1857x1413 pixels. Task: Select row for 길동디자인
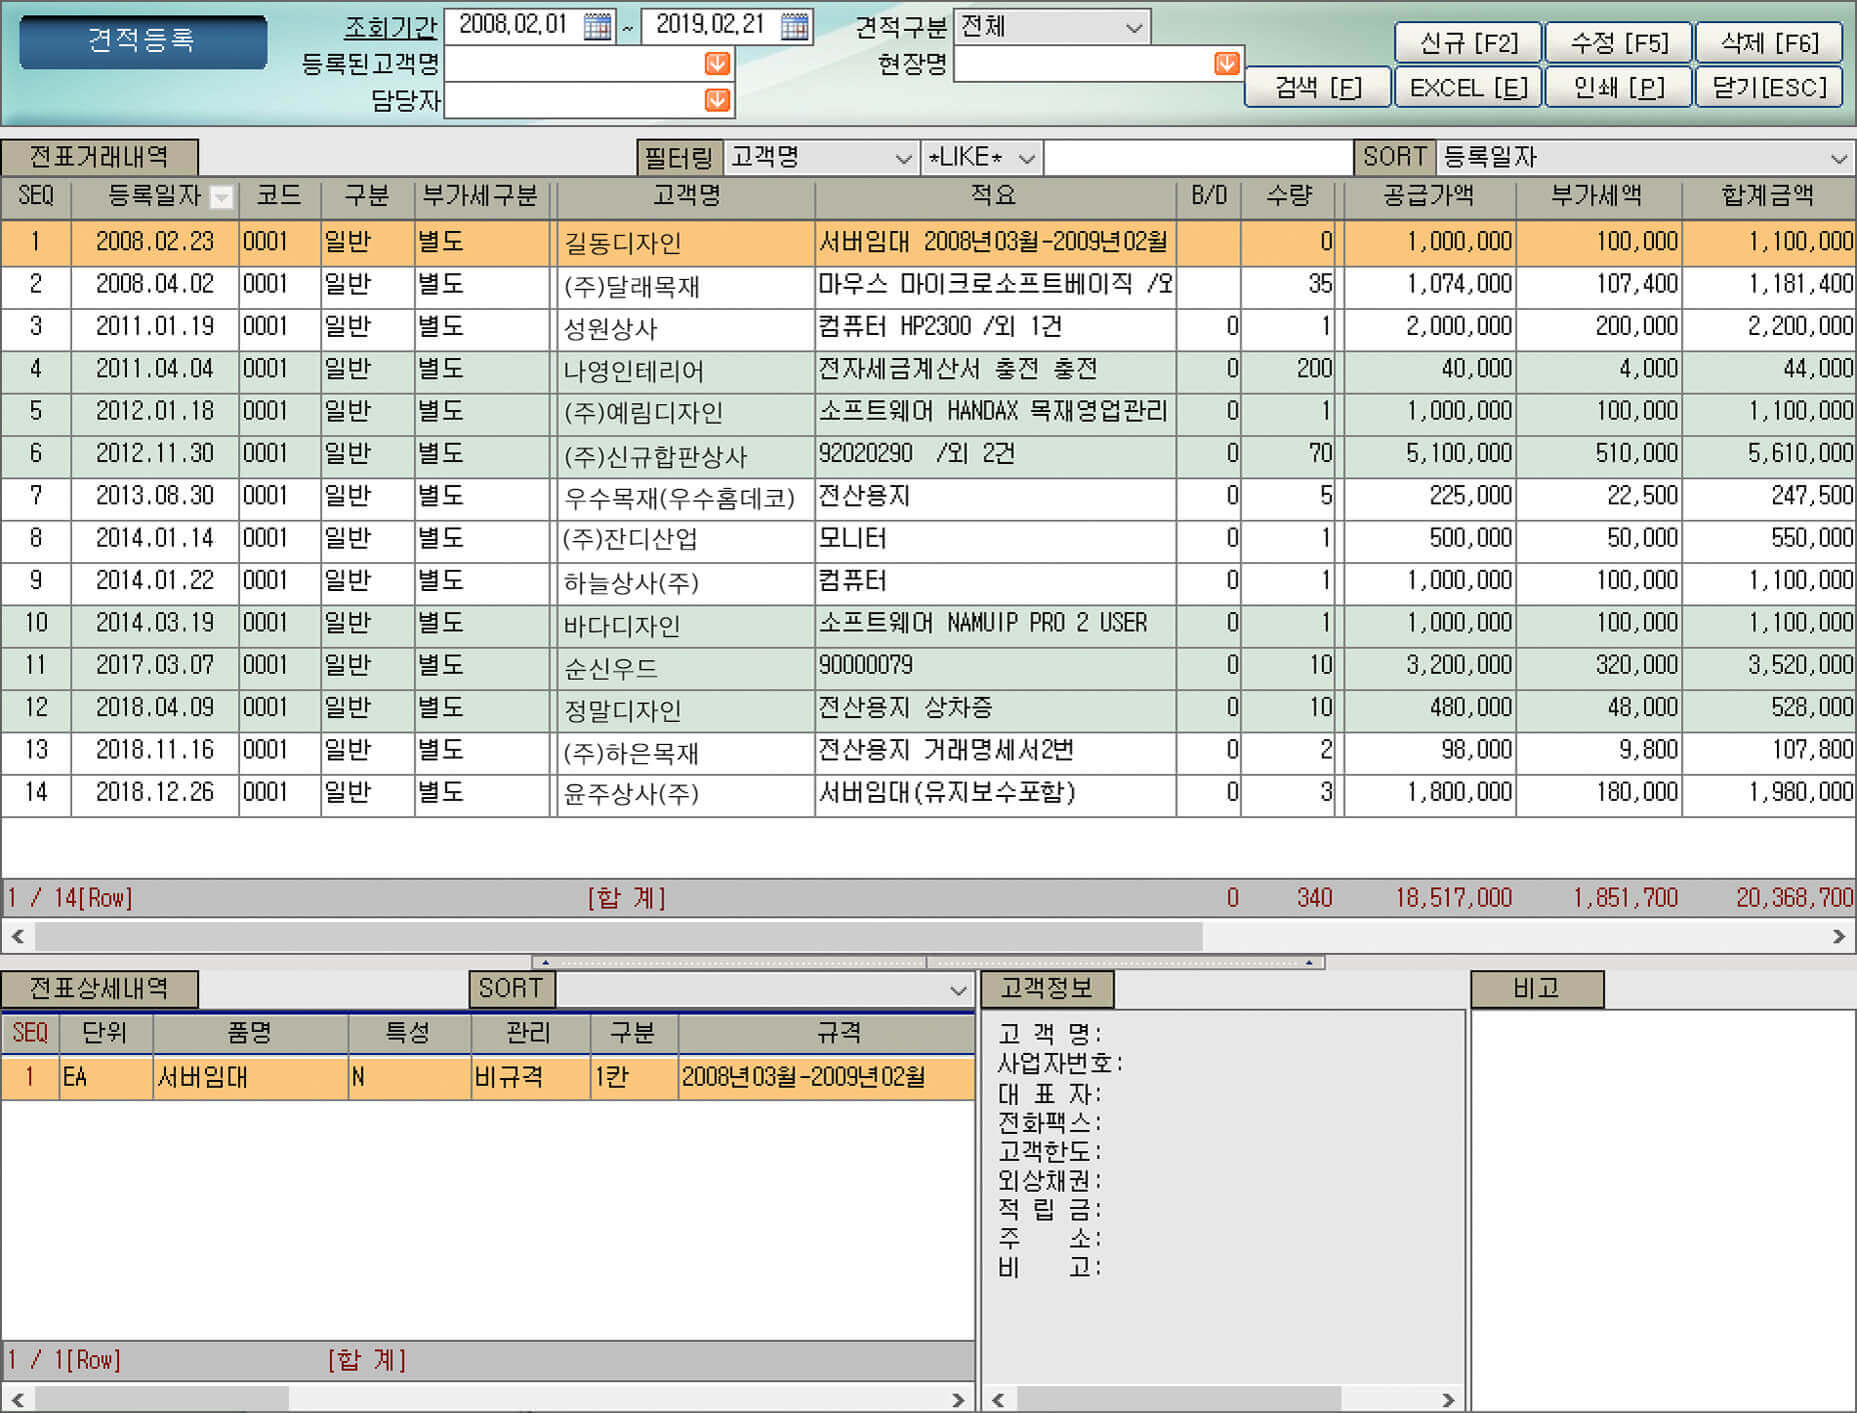click(928, 242)
